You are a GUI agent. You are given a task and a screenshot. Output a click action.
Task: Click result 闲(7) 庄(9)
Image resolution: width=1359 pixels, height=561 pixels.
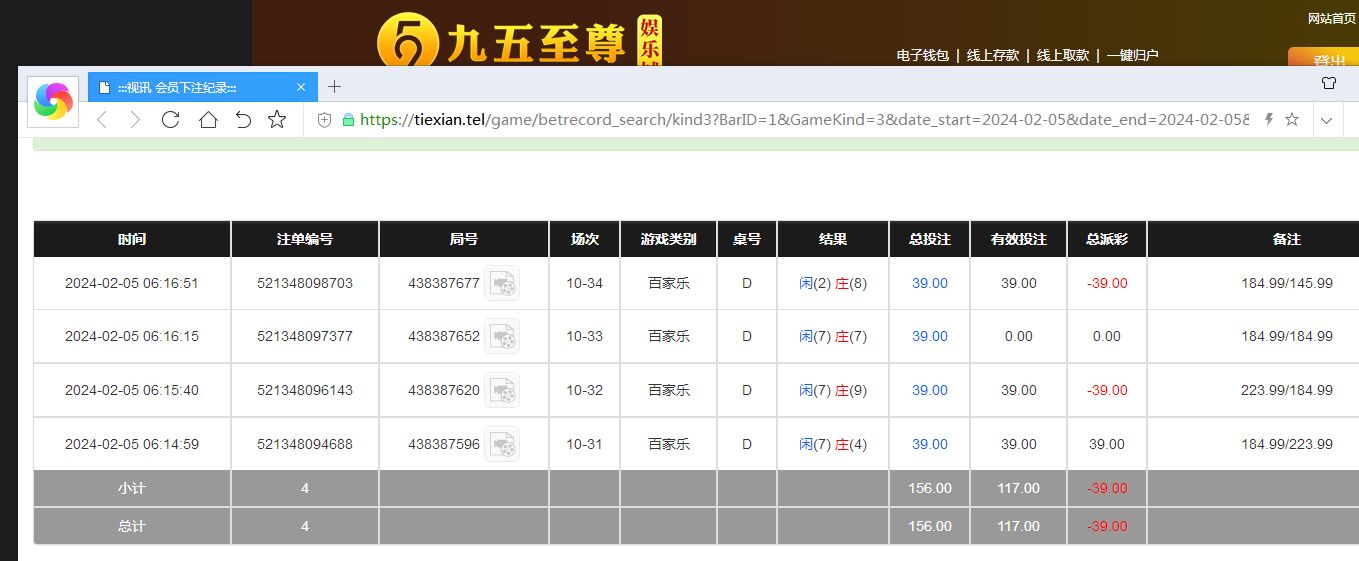[x=833, y=390]
